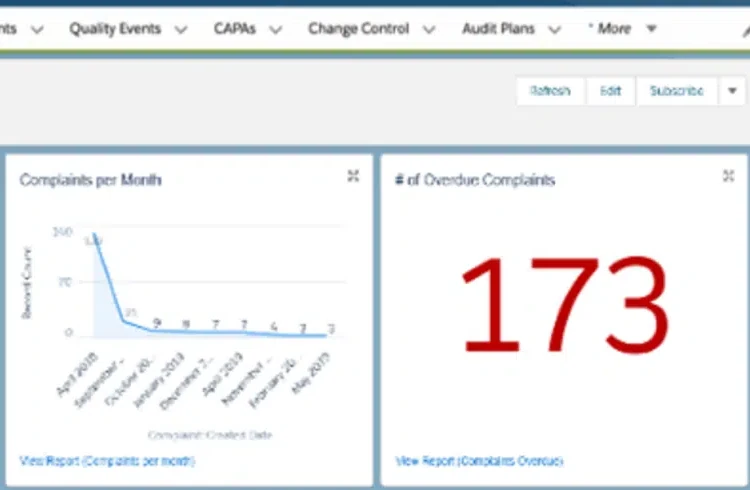Viewport: 750px width, 490px height.
Task: Click the Complaints per Month title
Action: tap(90, 180)
